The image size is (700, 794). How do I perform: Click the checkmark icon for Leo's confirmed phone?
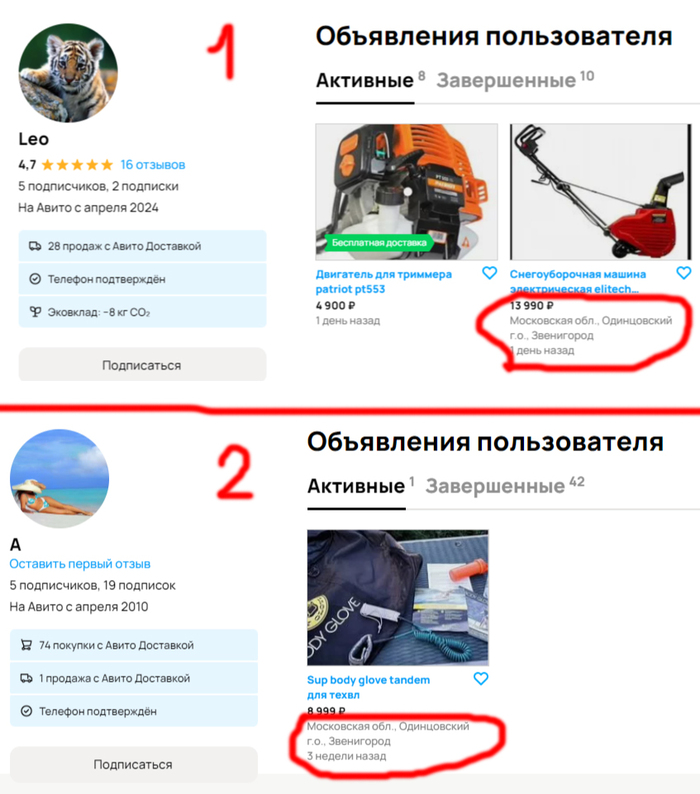tap(35, 279)
